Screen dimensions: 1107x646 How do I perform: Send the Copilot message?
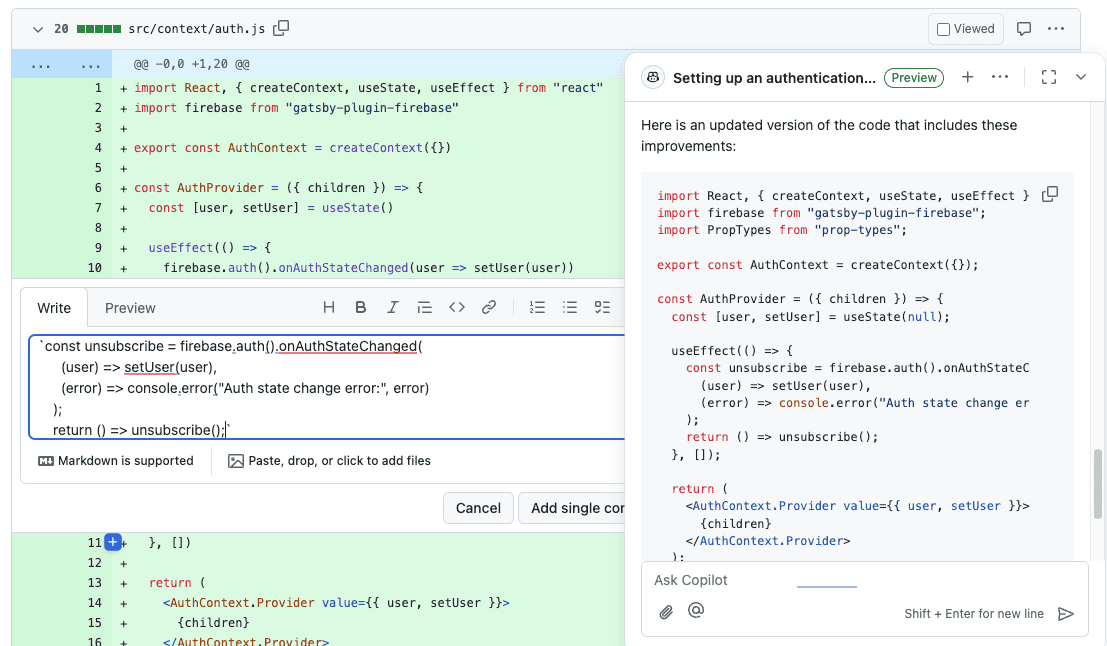1065,614
